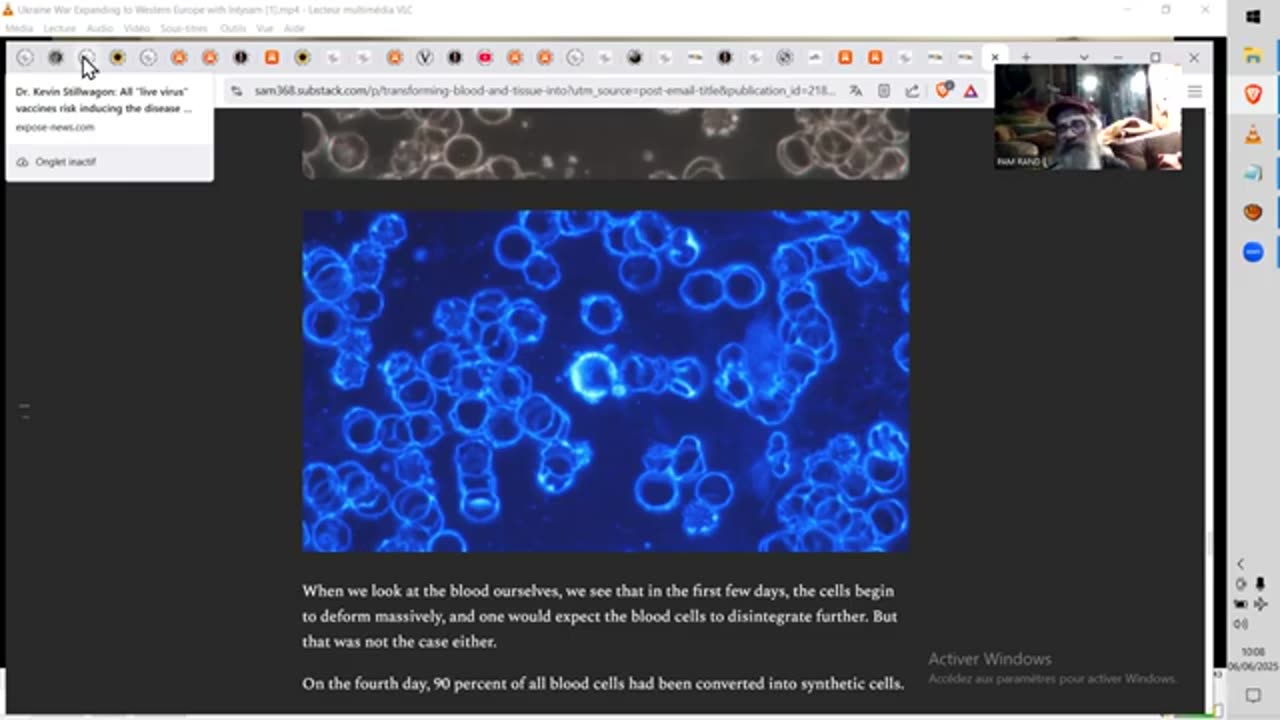
Task: Switch to the hovered Dr. Kevin Stillwagon tab
Action: [x=86, y=58]
